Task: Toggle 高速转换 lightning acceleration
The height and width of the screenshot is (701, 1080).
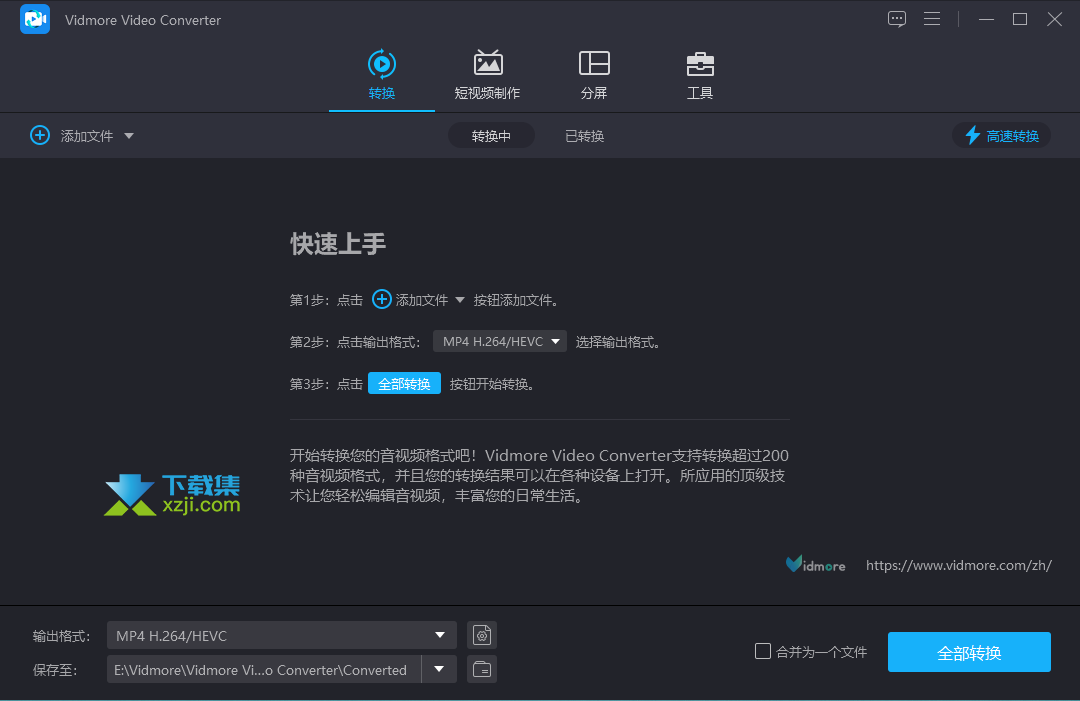Action: pos(1001,136)
